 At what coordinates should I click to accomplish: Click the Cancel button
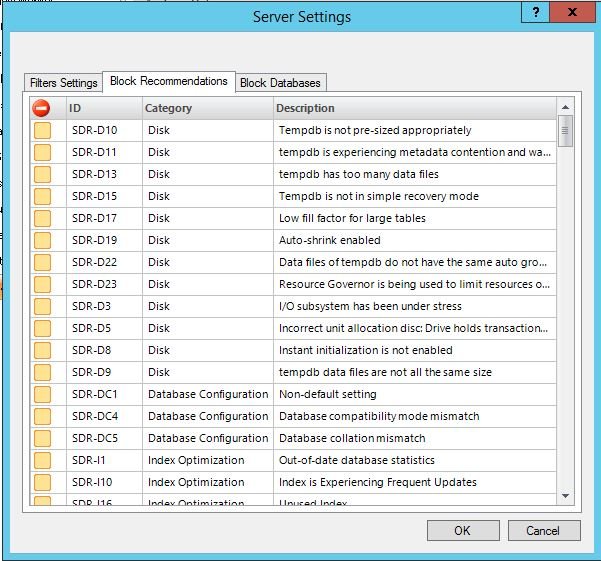coord(544,531)
